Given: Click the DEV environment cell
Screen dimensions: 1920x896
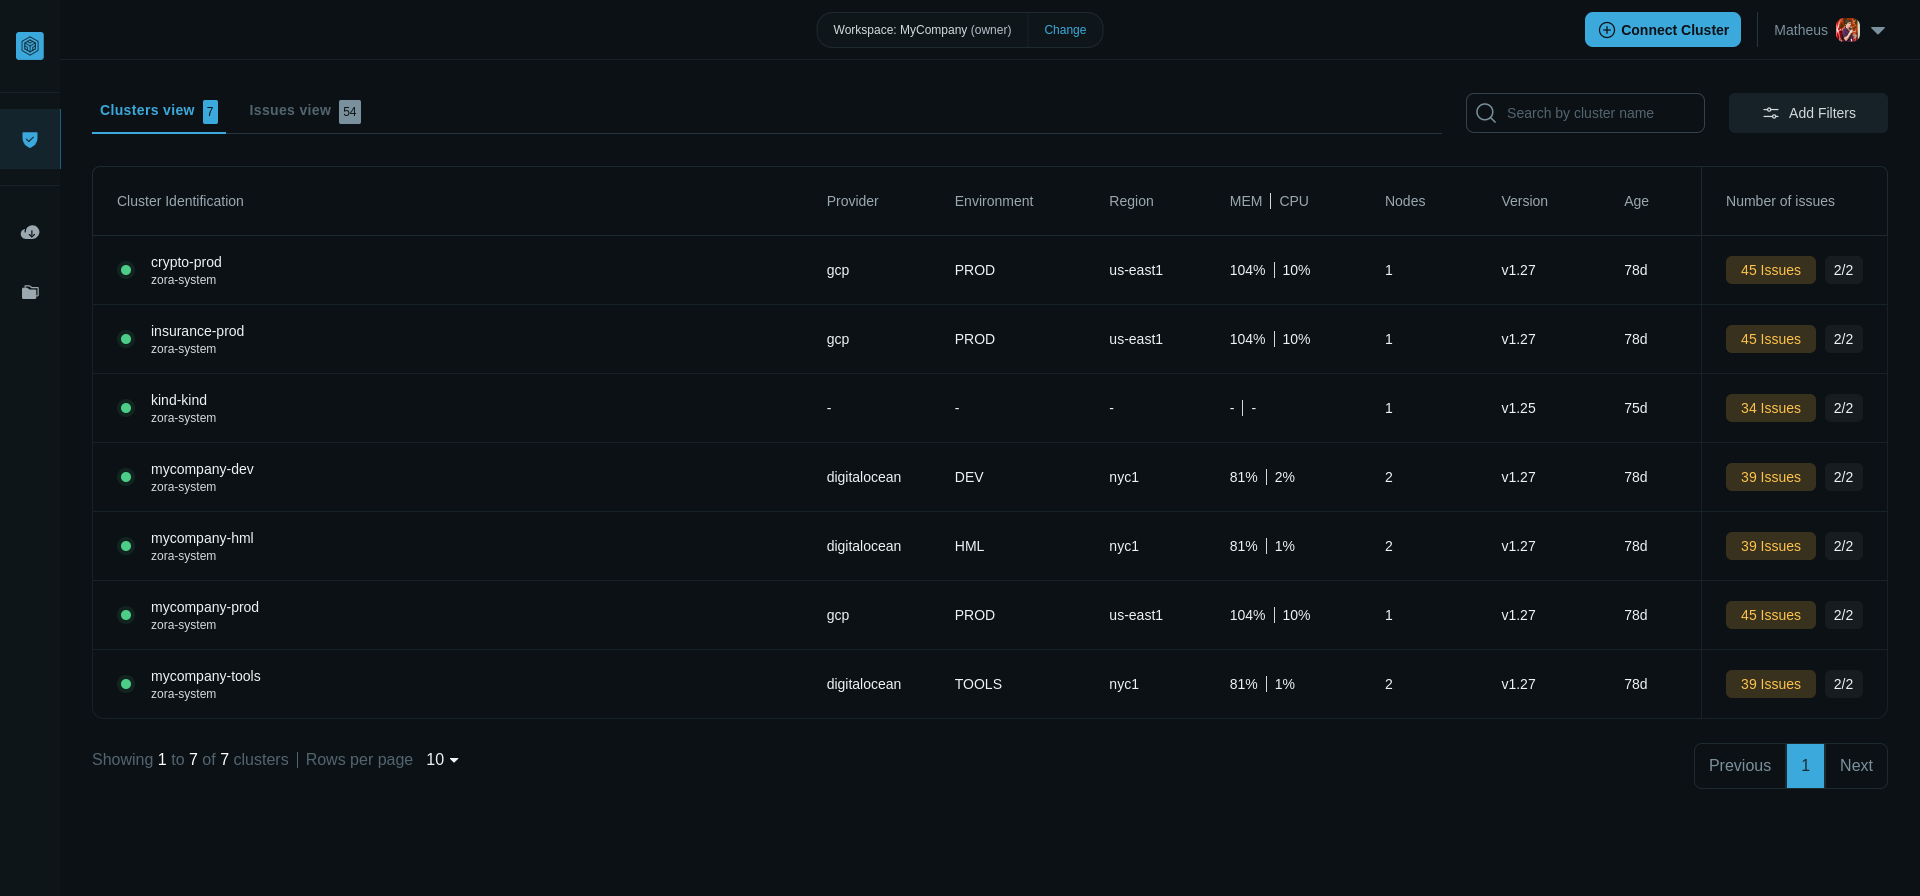Looking at the screenshot, I should pyautogui.click(x=969, y=477).
